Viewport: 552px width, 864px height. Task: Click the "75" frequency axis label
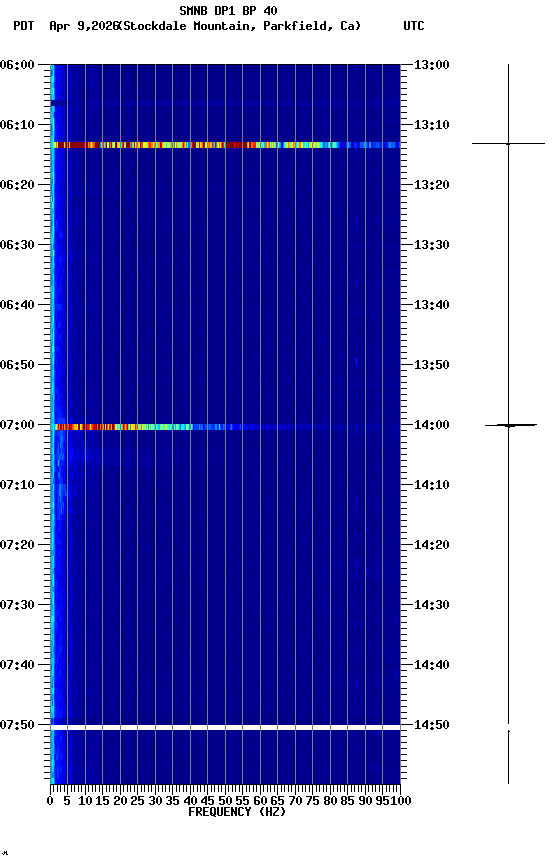[312, 801]
